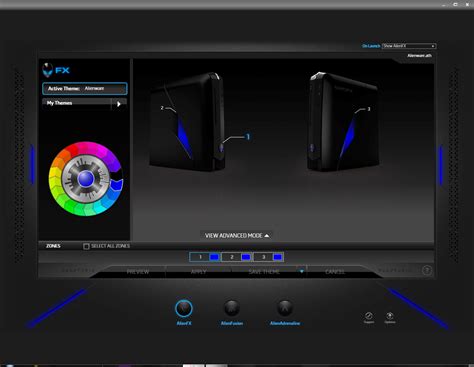Select zone 1 callout on the tower
This screenshot has width=474, height=367.
coord(248,137)
